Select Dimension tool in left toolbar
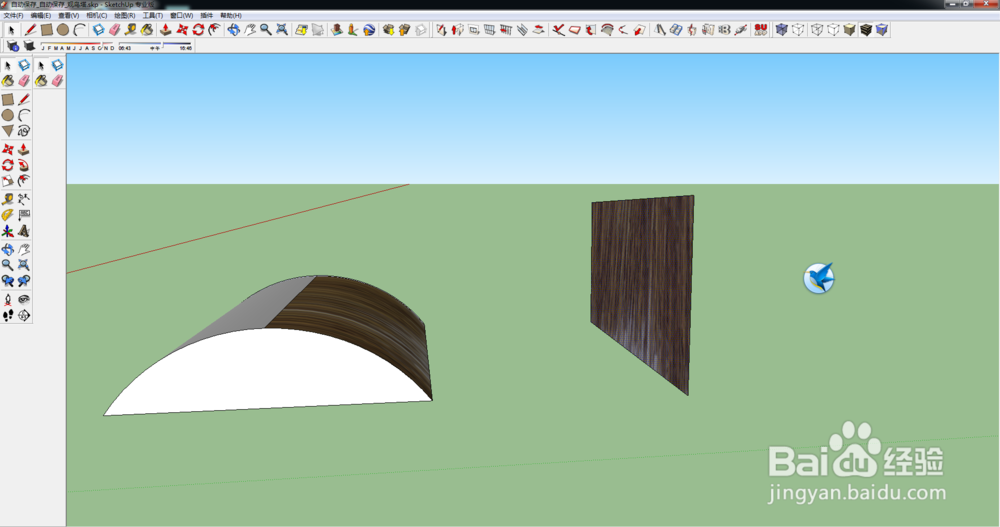 24,199
